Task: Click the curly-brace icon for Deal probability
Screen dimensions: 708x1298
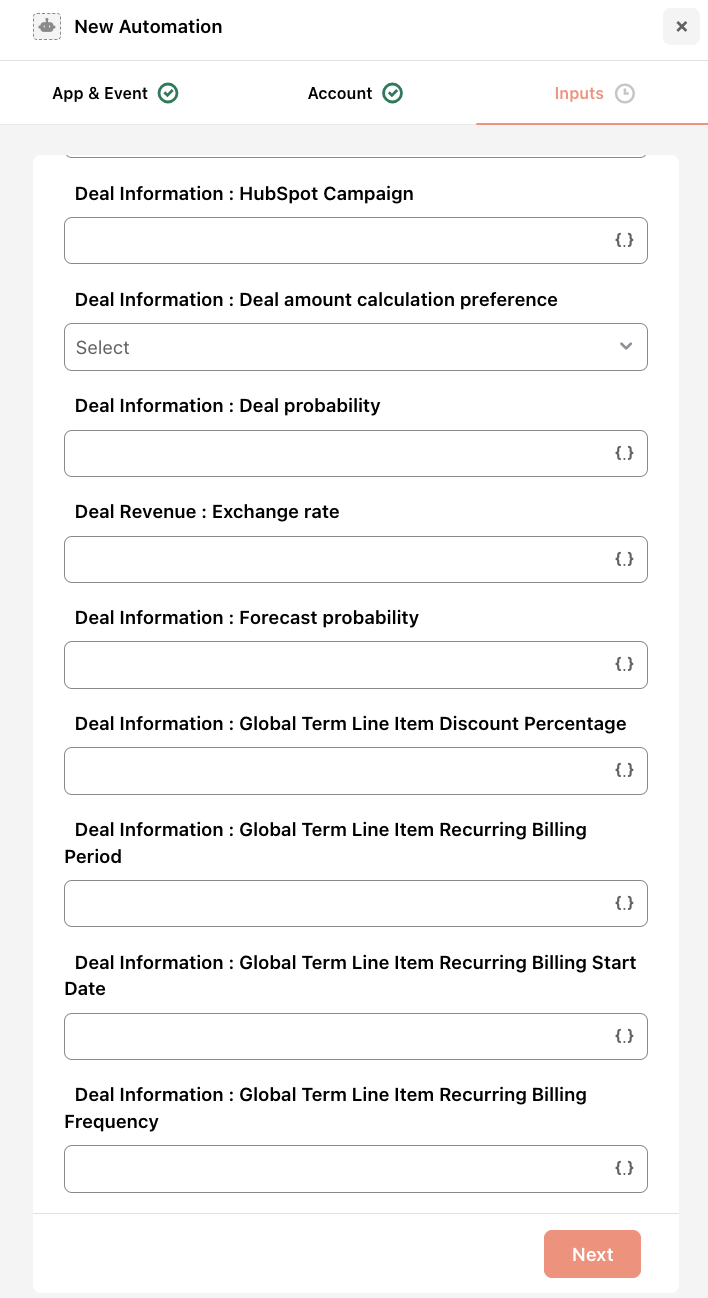Action: point(624,453)
